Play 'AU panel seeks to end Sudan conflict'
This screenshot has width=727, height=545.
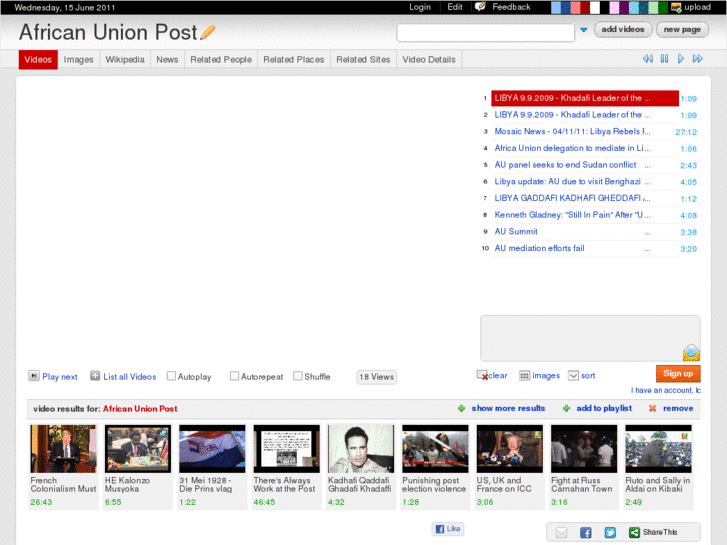click(565, 165)
